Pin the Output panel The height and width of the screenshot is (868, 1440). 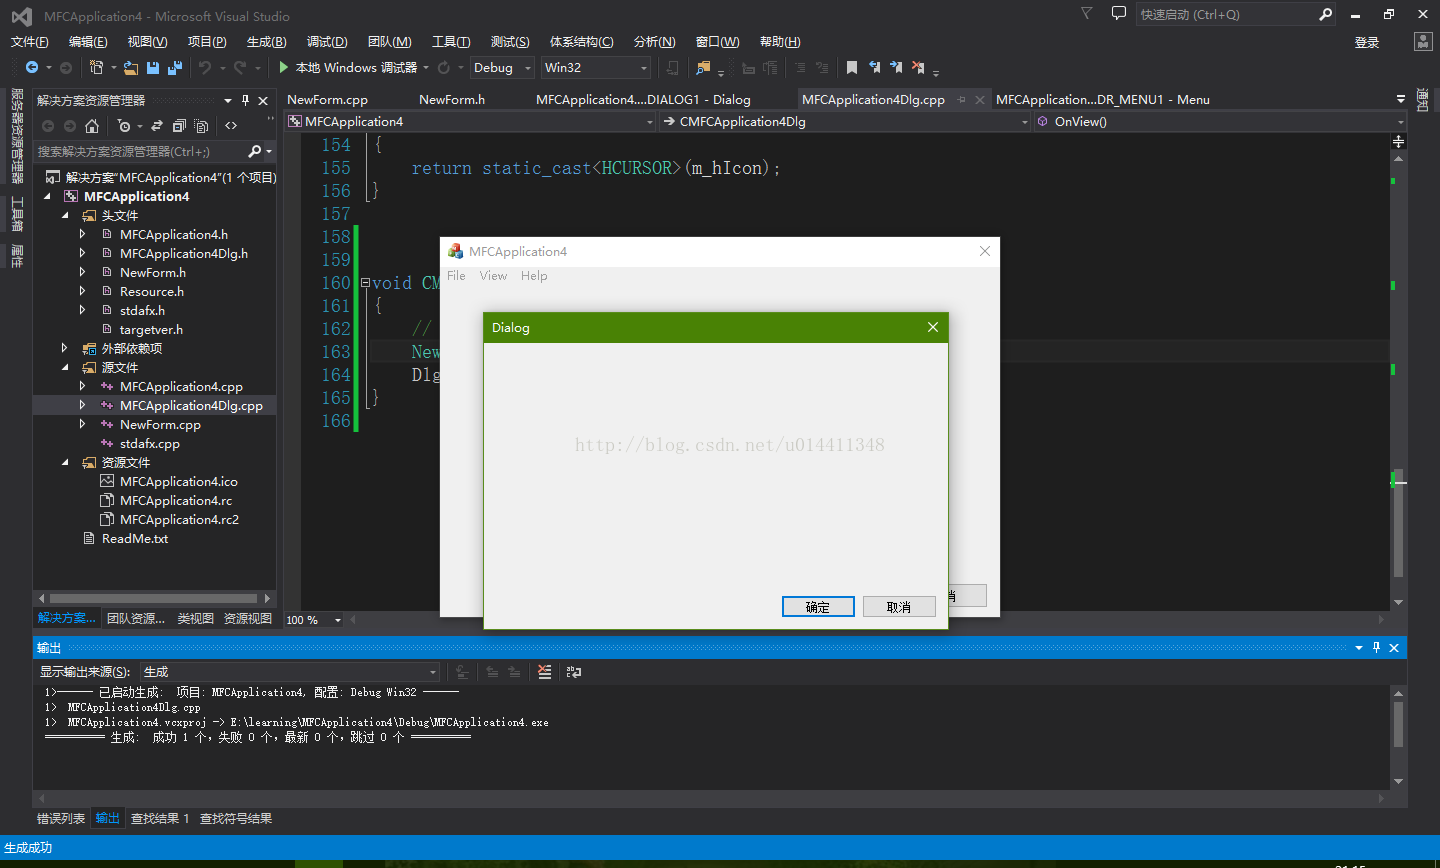pyautogui.click(x=1376, y=648)
